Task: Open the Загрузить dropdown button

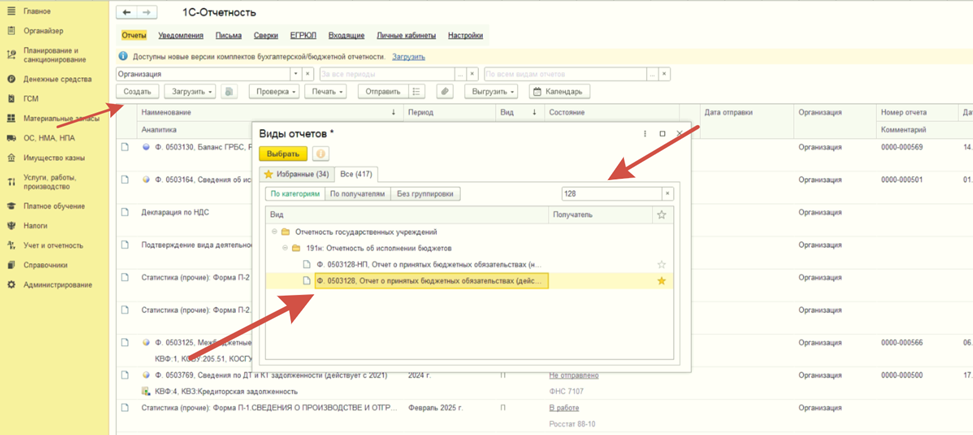Action: [x=190, y=91]
